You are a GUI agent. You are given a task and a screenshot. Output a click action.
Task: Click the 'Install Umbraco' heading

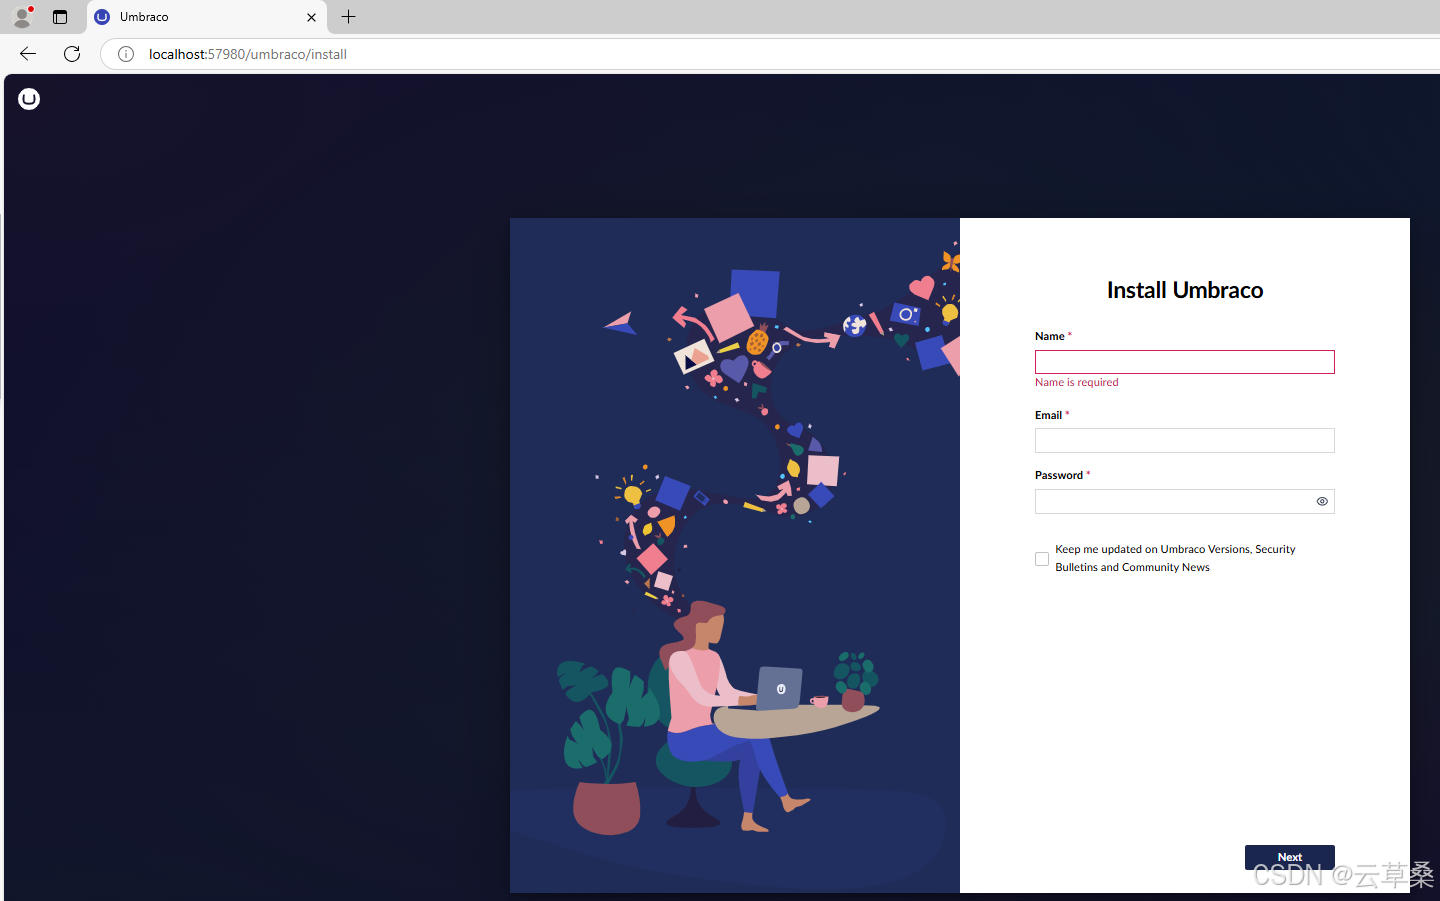pos(1185,290)
